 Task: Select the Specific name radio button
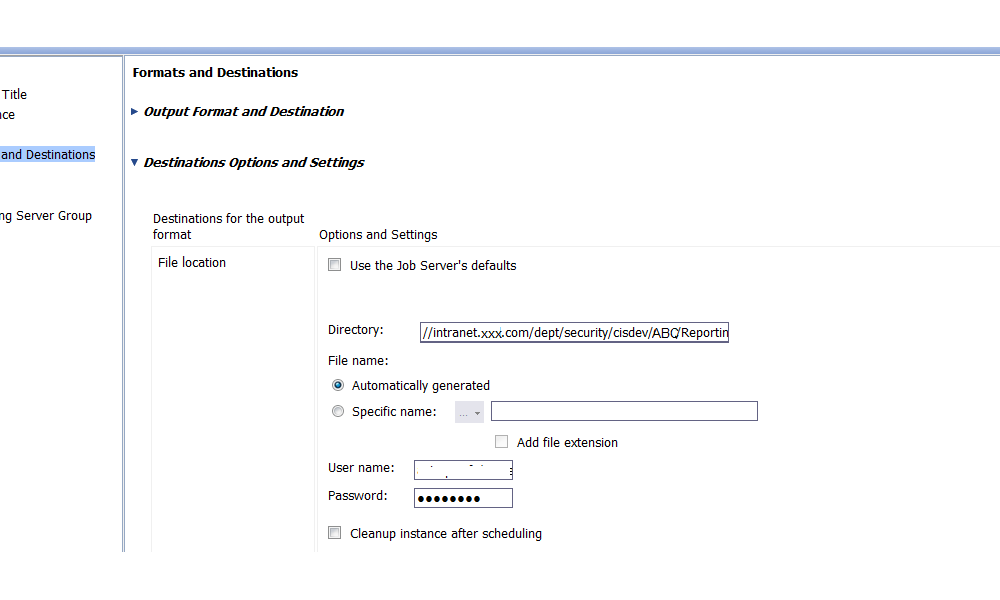pos(338,411)
